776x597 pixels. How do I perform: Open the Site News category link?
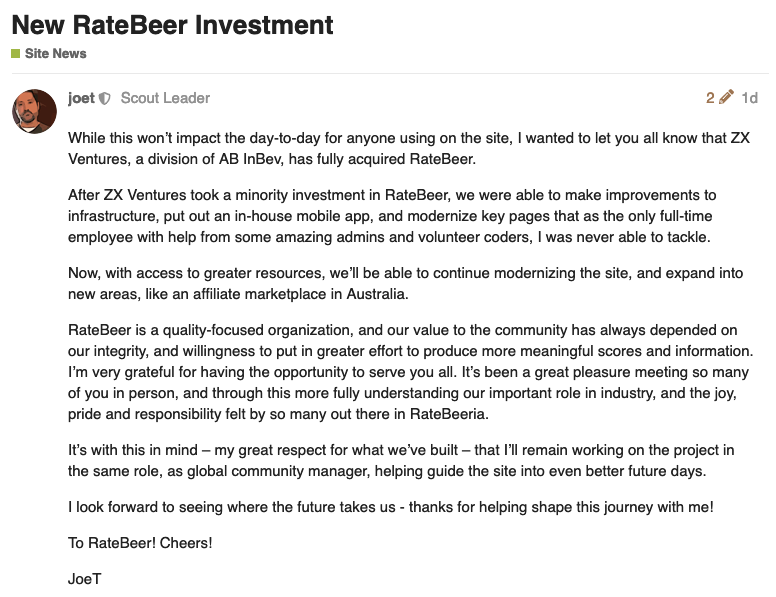(55, 53)
